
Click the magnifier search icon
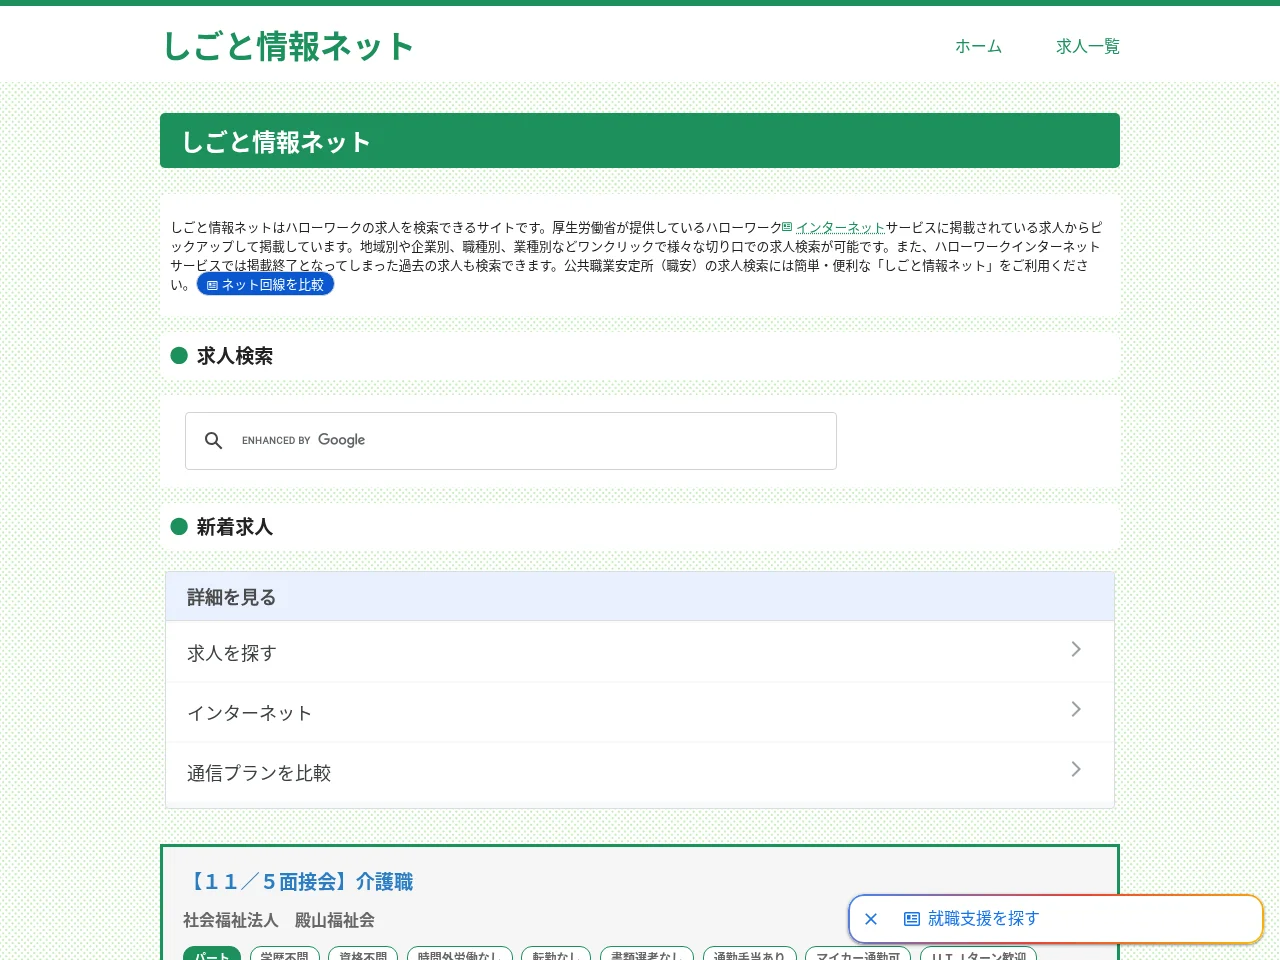[x=213, y=440]
